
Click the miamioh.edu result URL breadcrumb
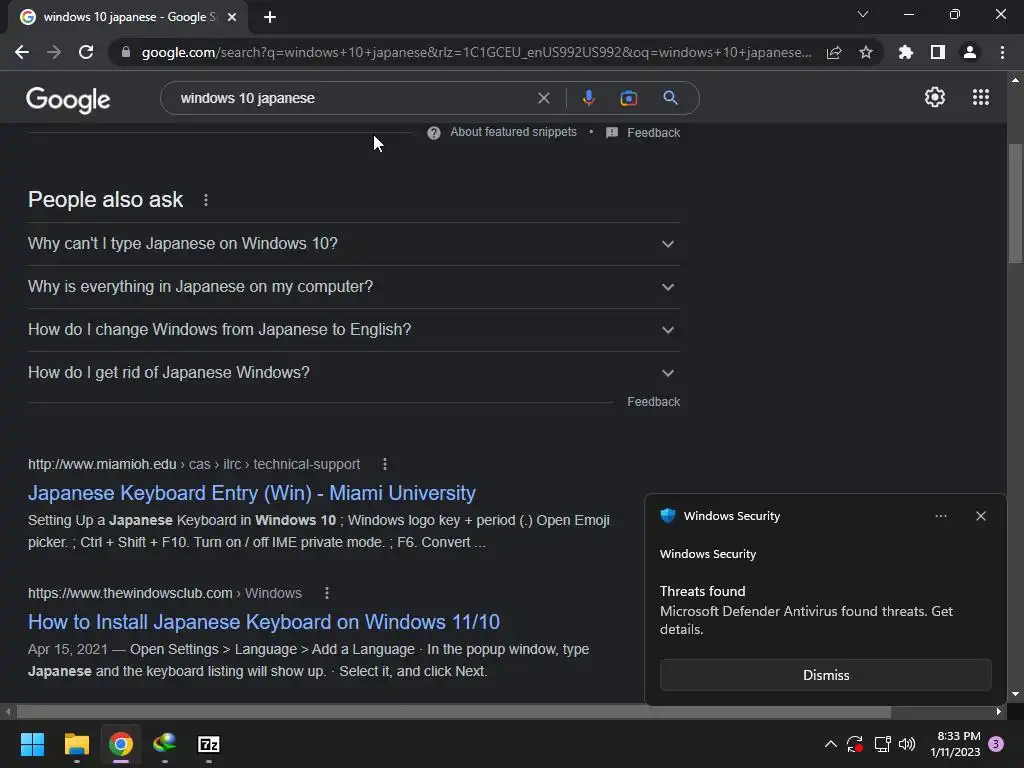(x=194, y=464)
